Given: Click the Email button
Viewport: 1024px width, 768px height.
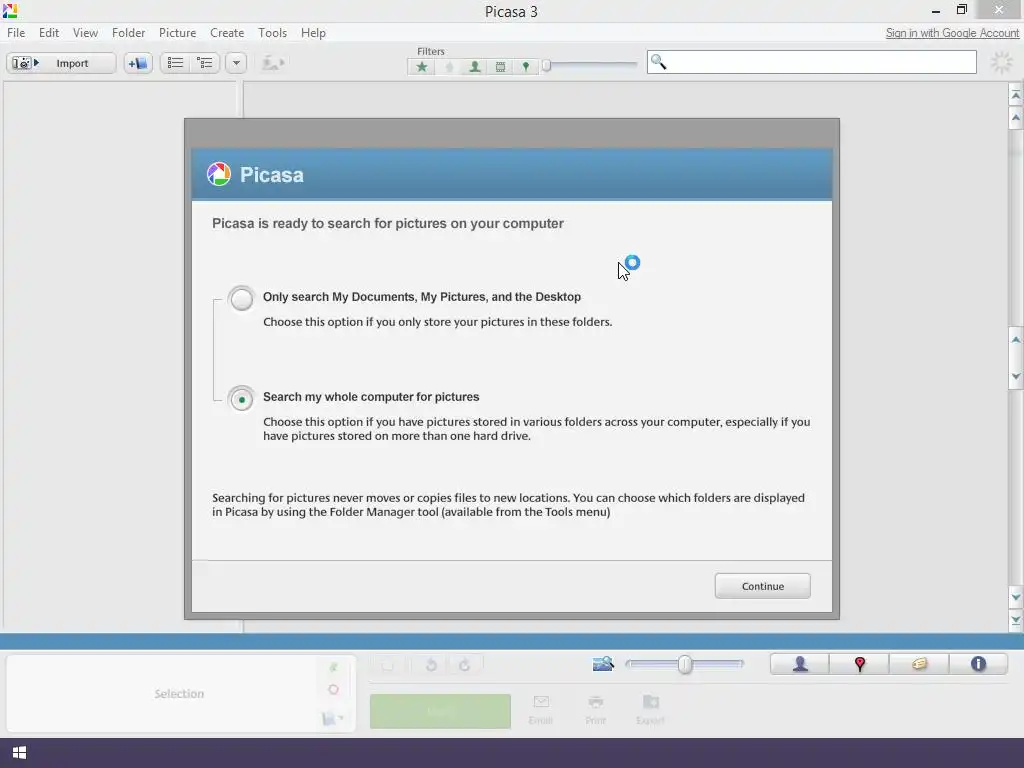Looking at the screenshot, I should 541,710.
